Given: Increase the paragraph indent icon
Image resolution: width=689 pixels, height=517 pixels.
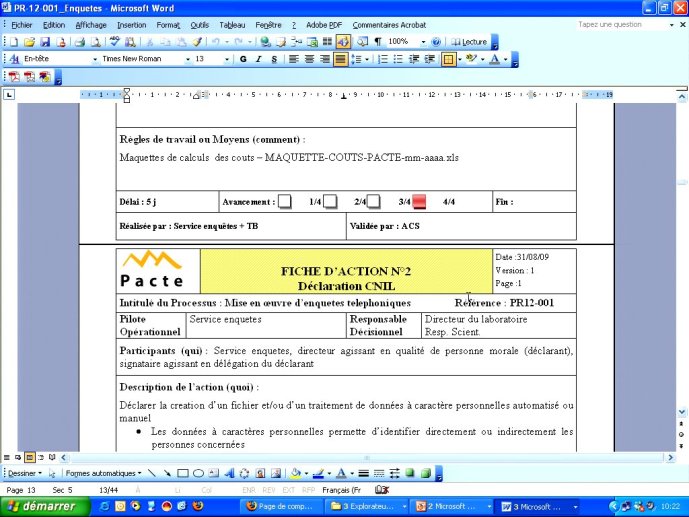Looking at the screenshot, I should click(x=429, y=59).
